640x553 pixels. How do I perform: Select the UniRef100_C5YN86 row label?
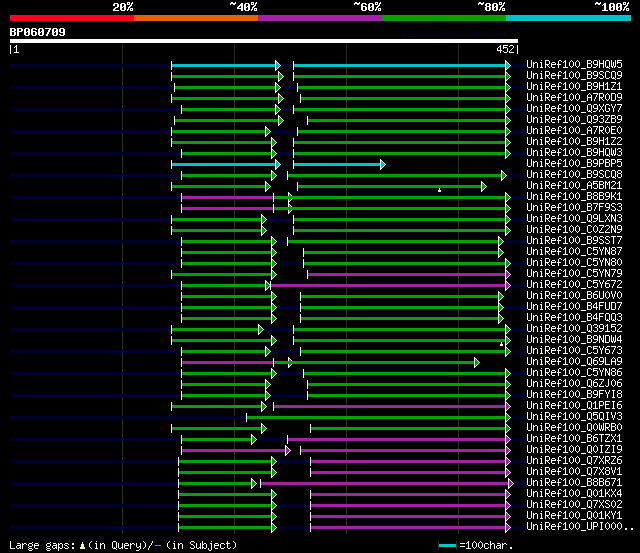pos(574,373)
